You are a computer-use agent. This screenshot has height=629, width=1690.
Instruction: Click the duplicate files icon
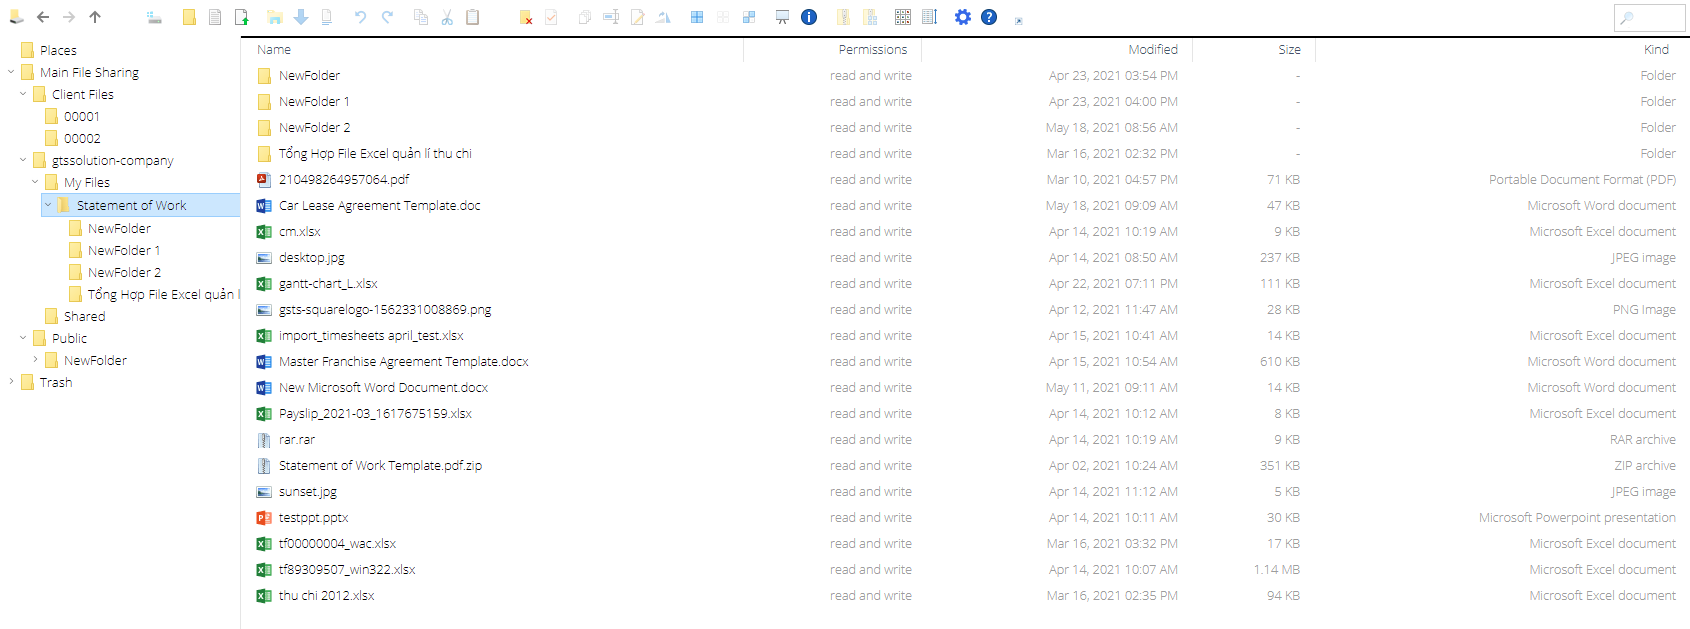585,17
